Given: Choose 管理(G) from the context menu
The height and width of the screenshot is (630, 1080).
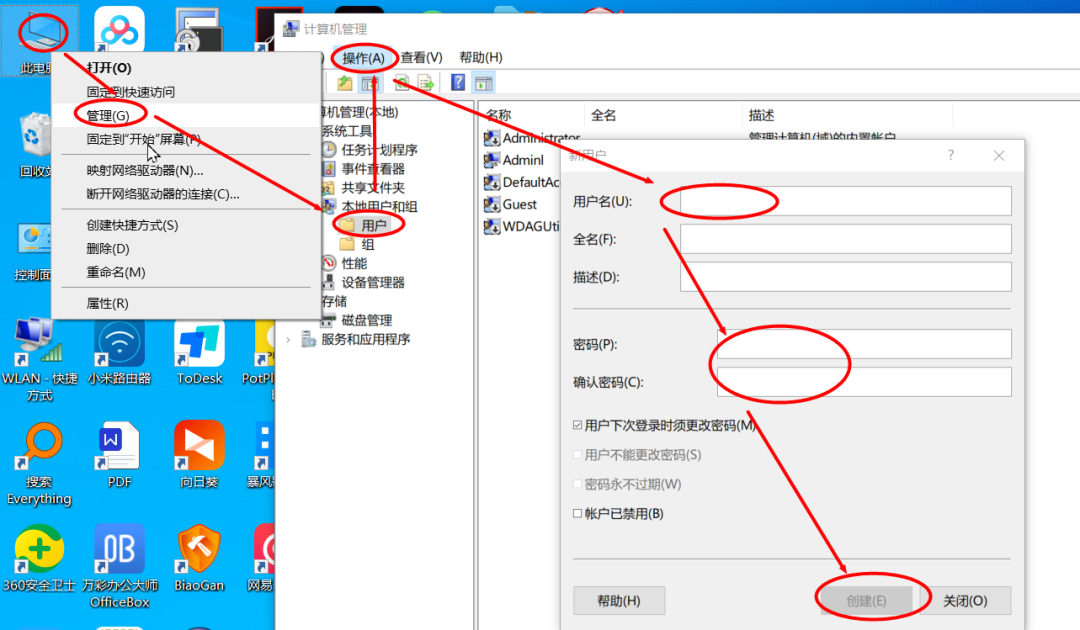Looking at the screenshot, I should [108, 116].
